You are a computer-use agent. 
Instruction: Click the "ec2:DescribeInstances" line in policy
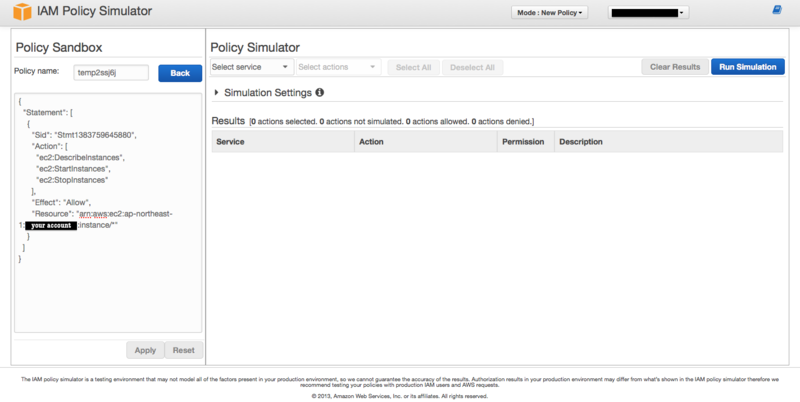80,158
